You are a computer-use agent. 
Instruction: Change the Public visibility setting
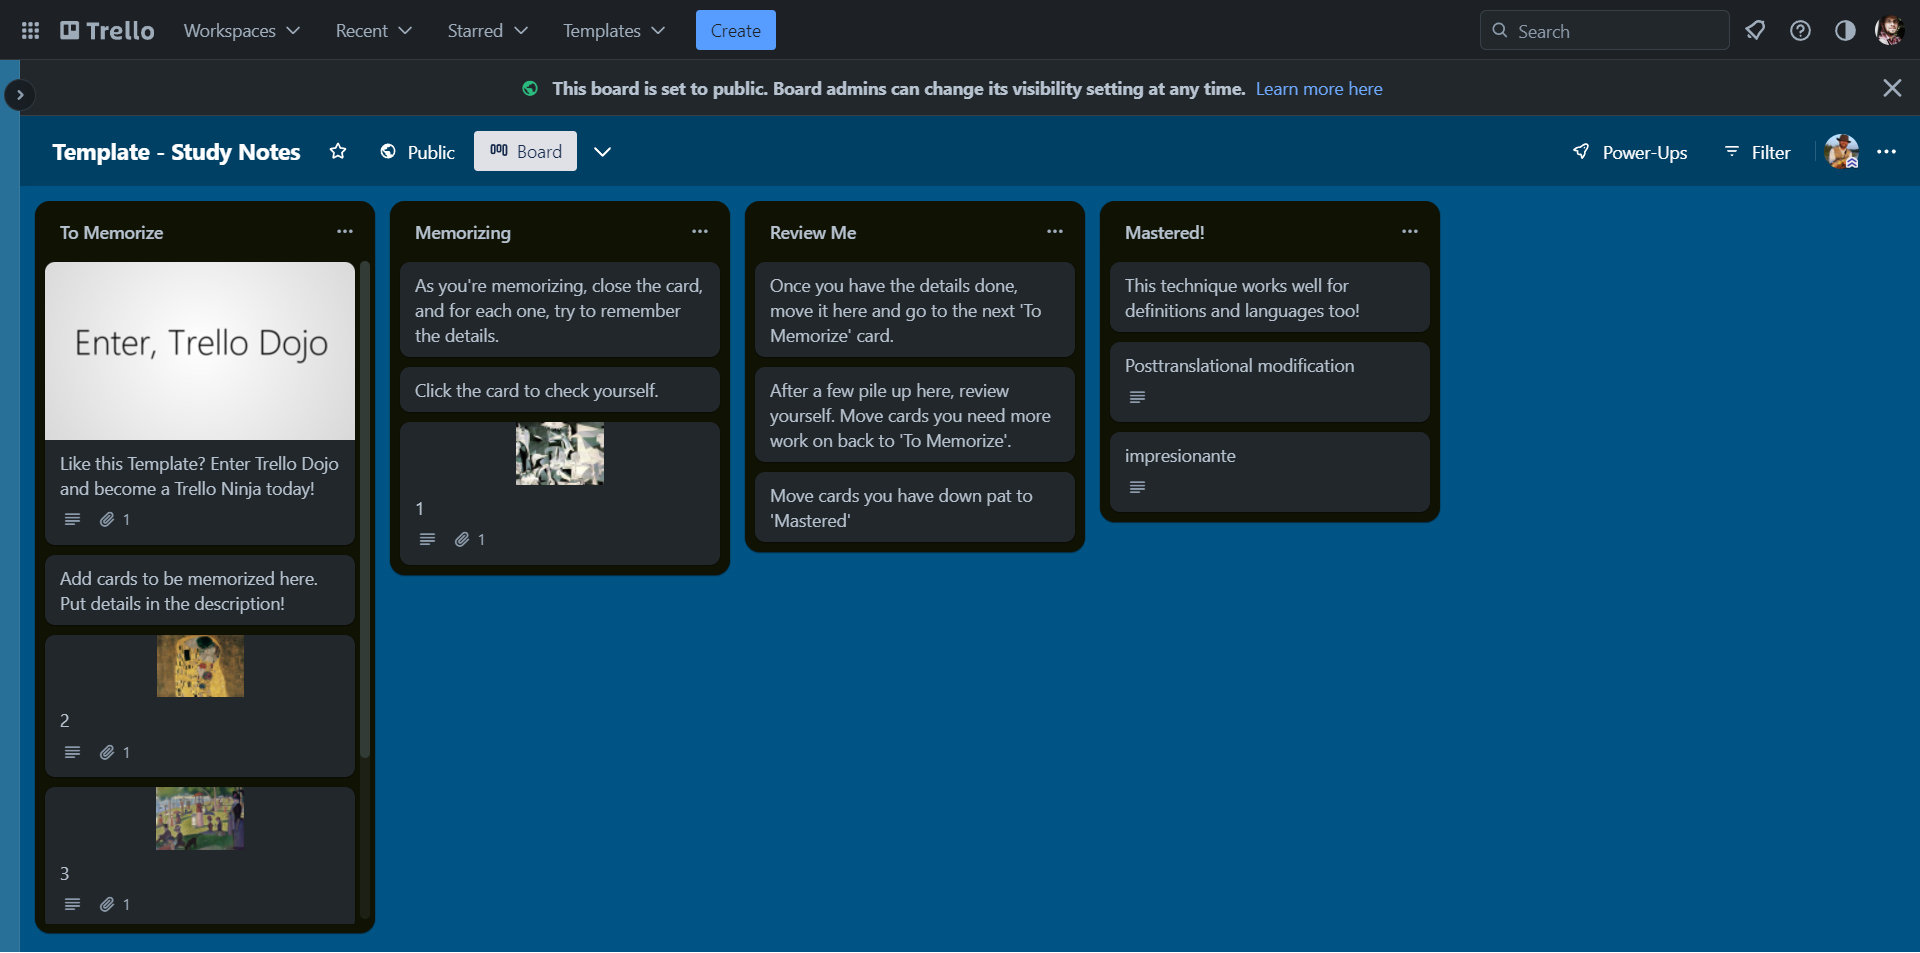pyautogui.click(x=417, y=152)
